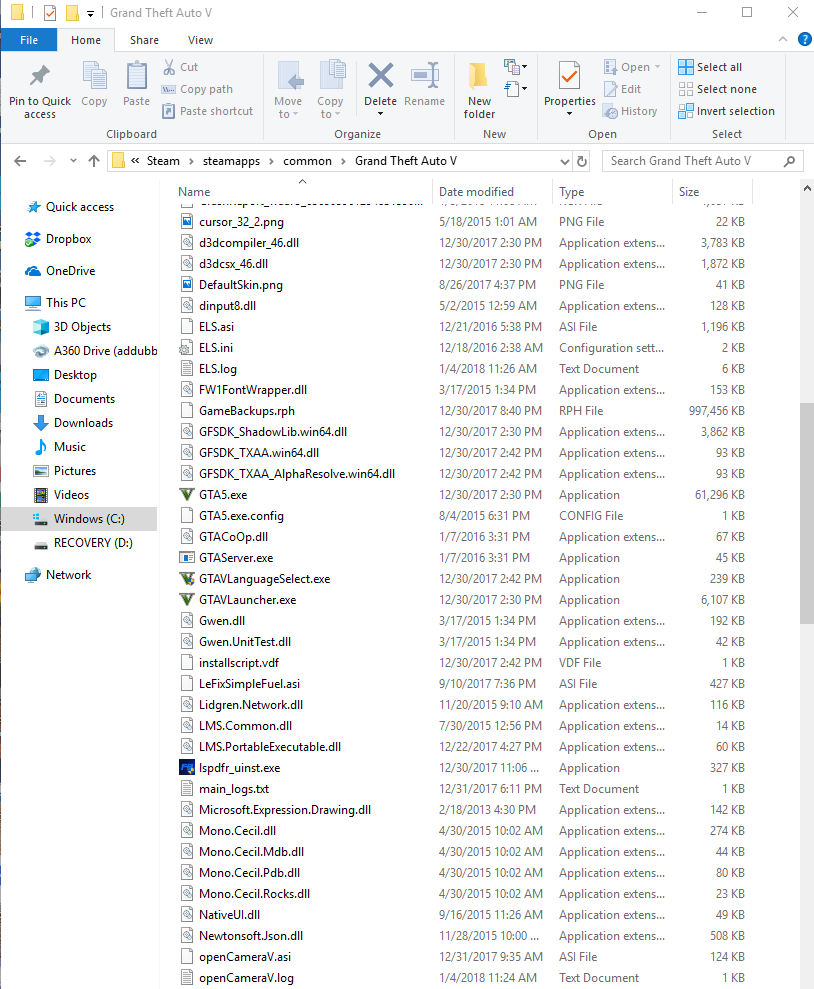Select Downloads in the navigation pane
This screenshot has width=814, height=989.
pyautogui.click(x=73, y=423)
